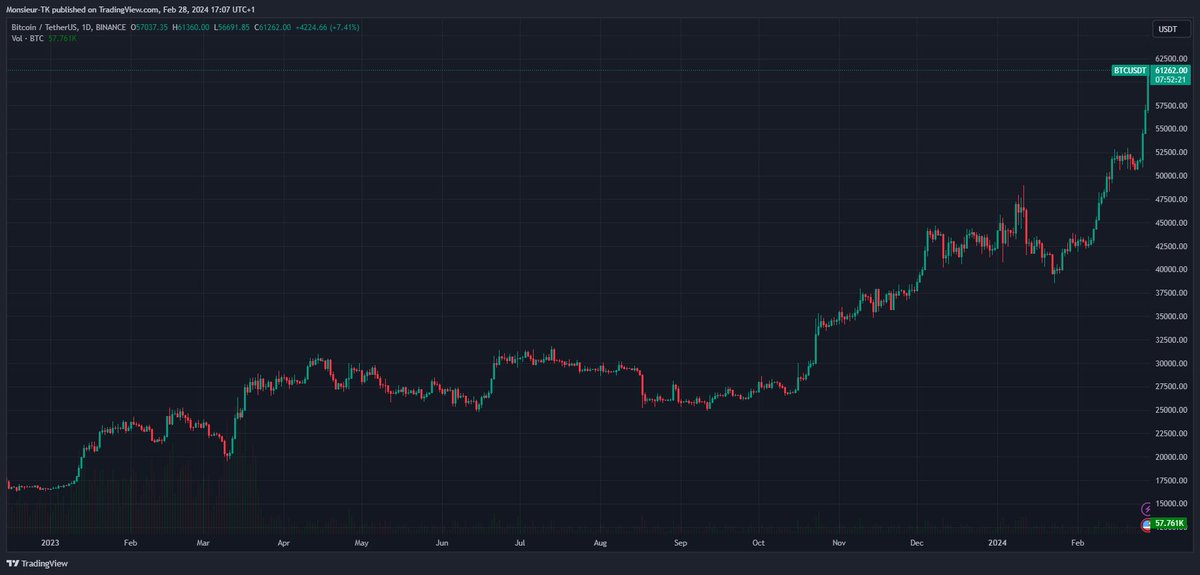The height and width of the screenshot is (575, 1200).
Task: Click the Mar time axis label
Action: (203, 541)
